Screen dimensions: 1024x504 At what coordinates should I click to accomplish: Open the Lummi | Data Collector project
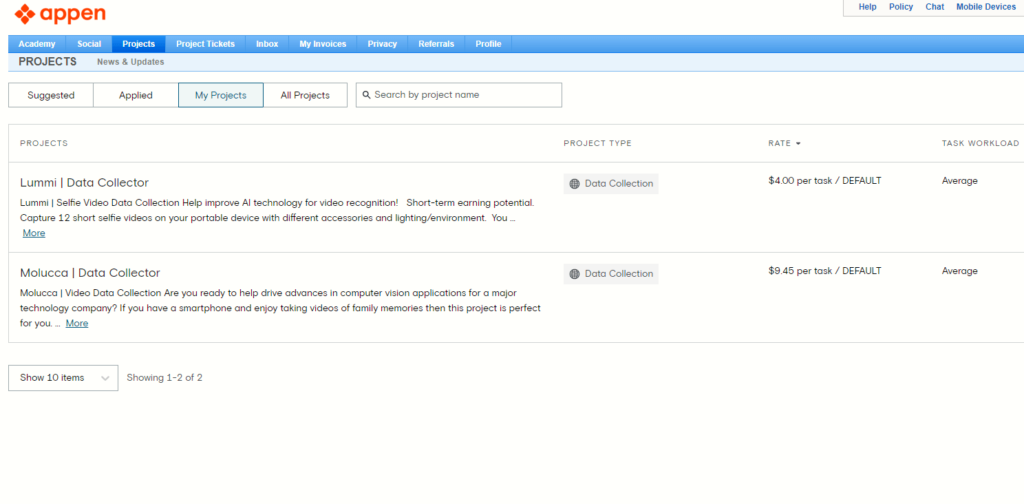(84, 183)
